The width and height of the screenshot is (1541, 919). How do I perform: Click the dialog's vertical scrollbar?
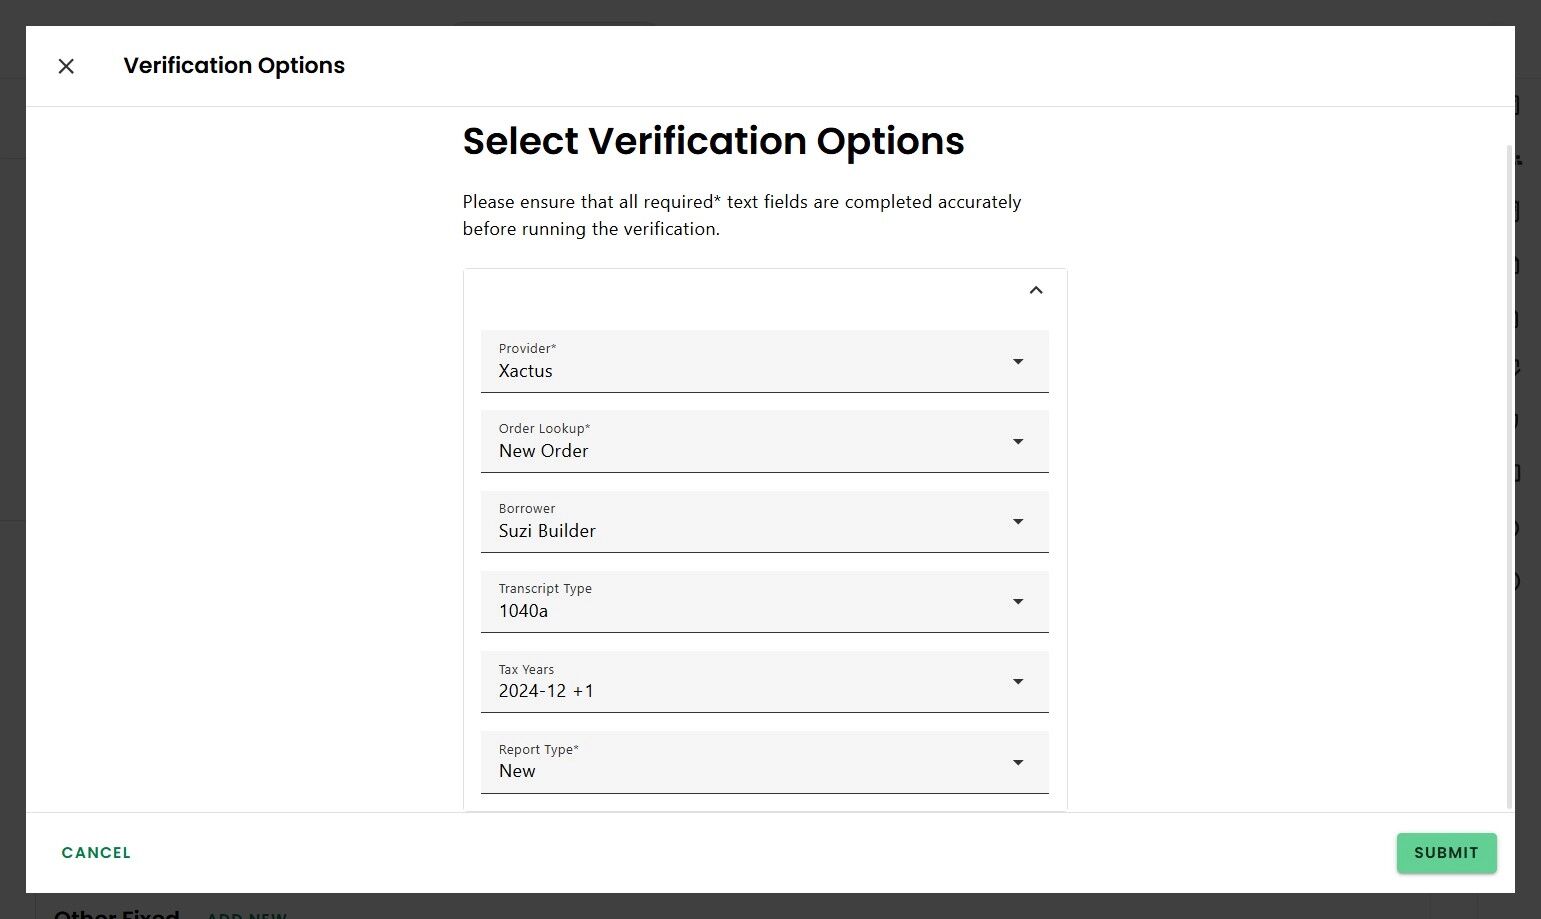pos(1509,475)
